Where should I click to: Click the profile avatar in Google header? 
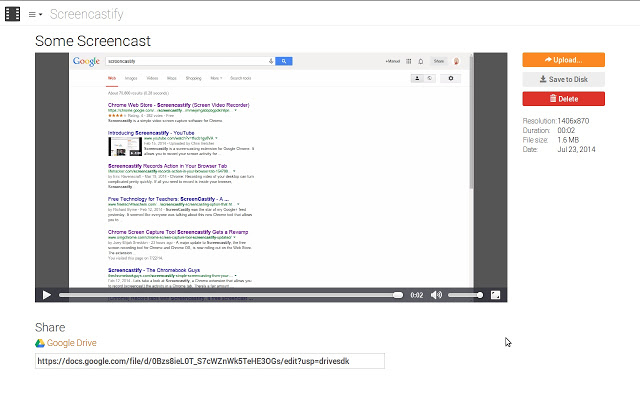click(456, 61)
